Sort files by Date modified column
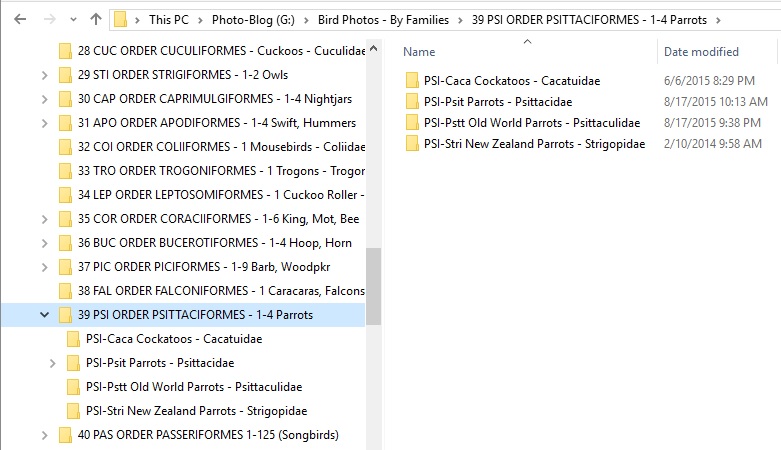Viewport: 781px width, 450px height. tap(701, 52)
